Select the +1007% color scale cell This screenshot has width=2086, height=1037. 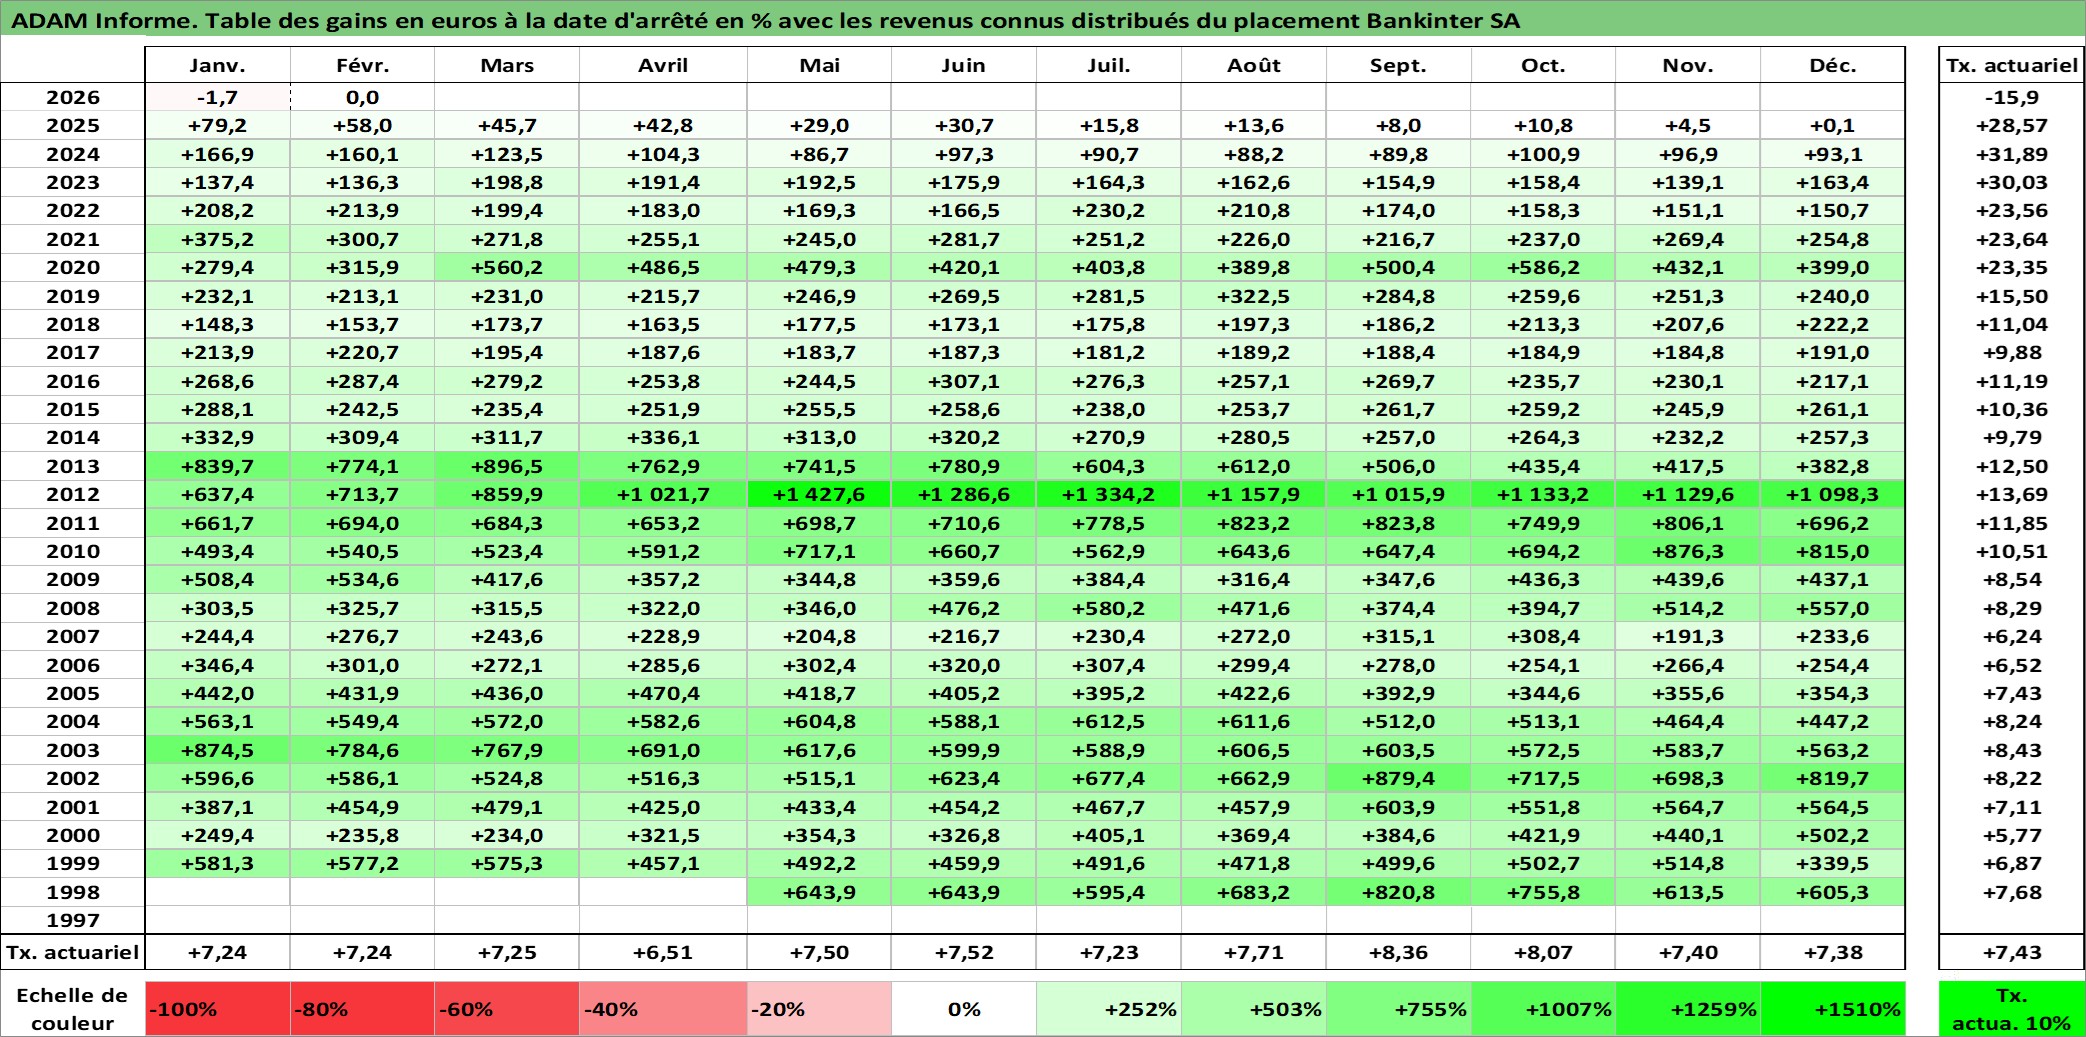1543,1009
